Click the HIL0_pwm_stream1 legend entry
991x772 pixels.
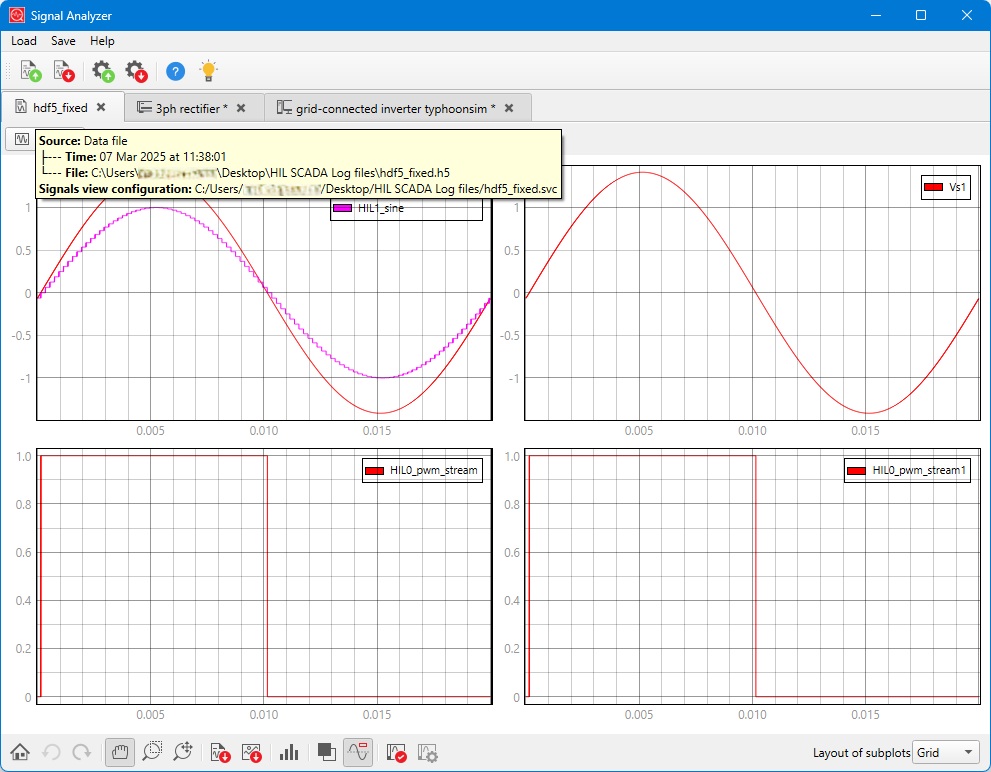[919, 470]
